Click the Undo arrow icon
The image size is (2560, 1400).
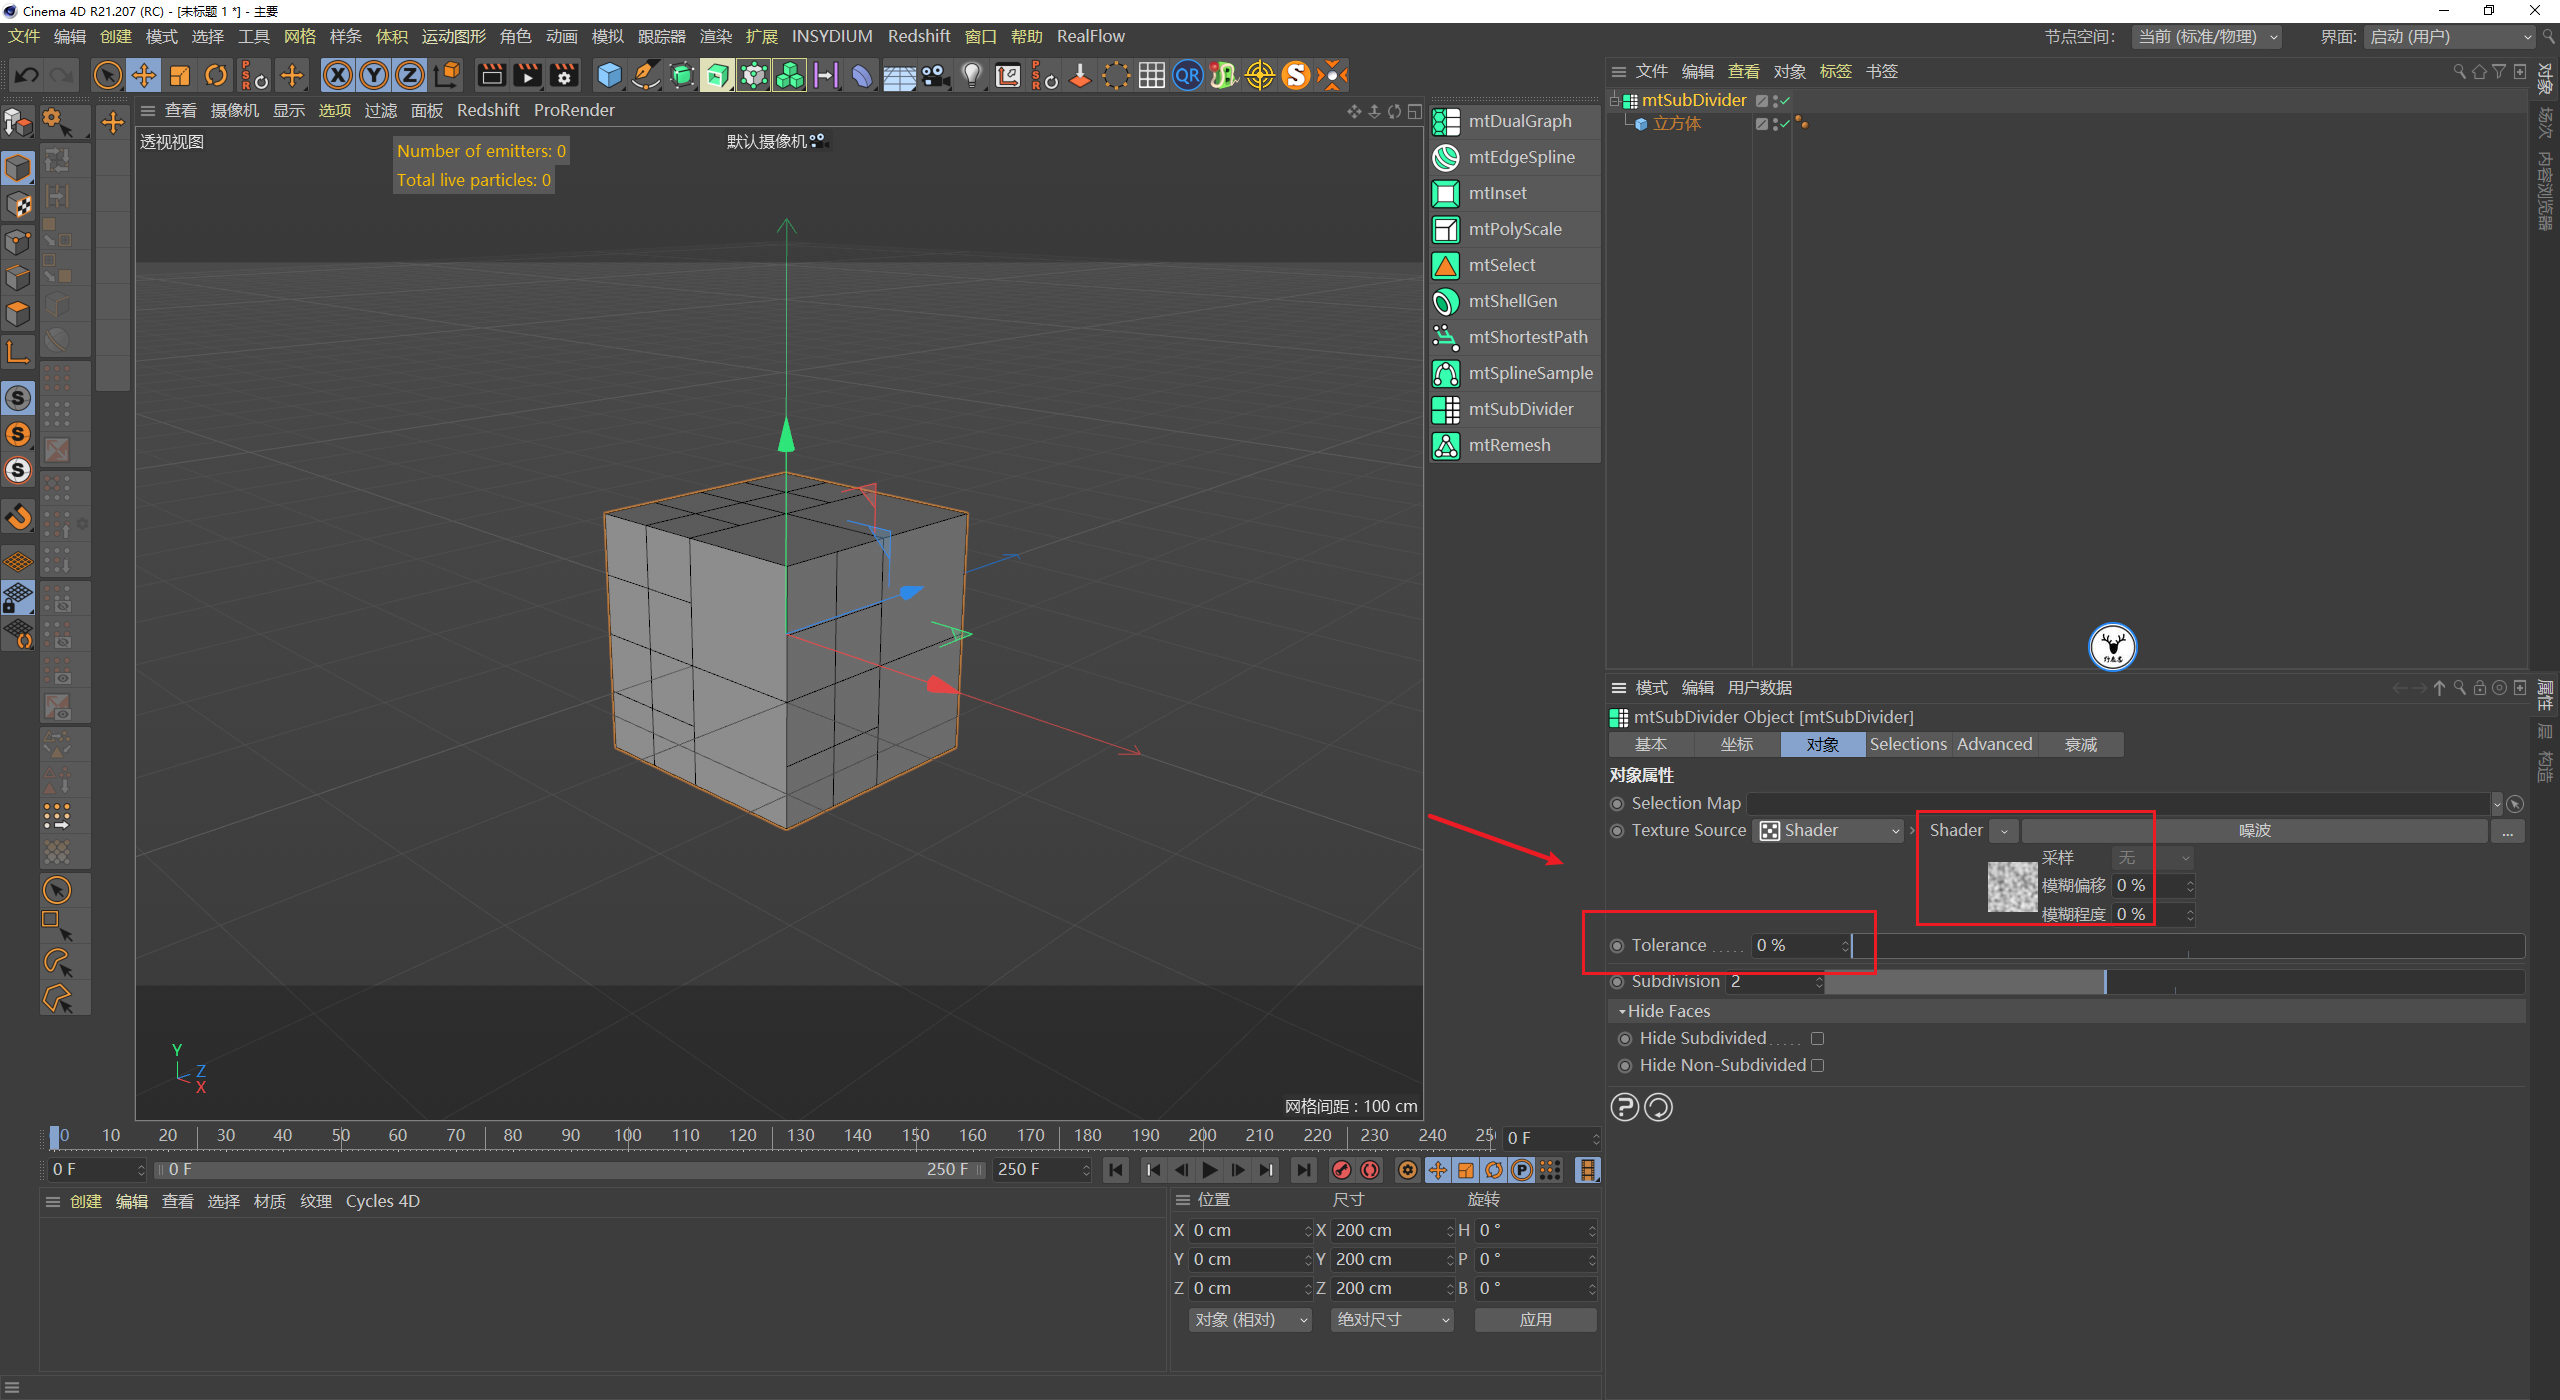27,75
